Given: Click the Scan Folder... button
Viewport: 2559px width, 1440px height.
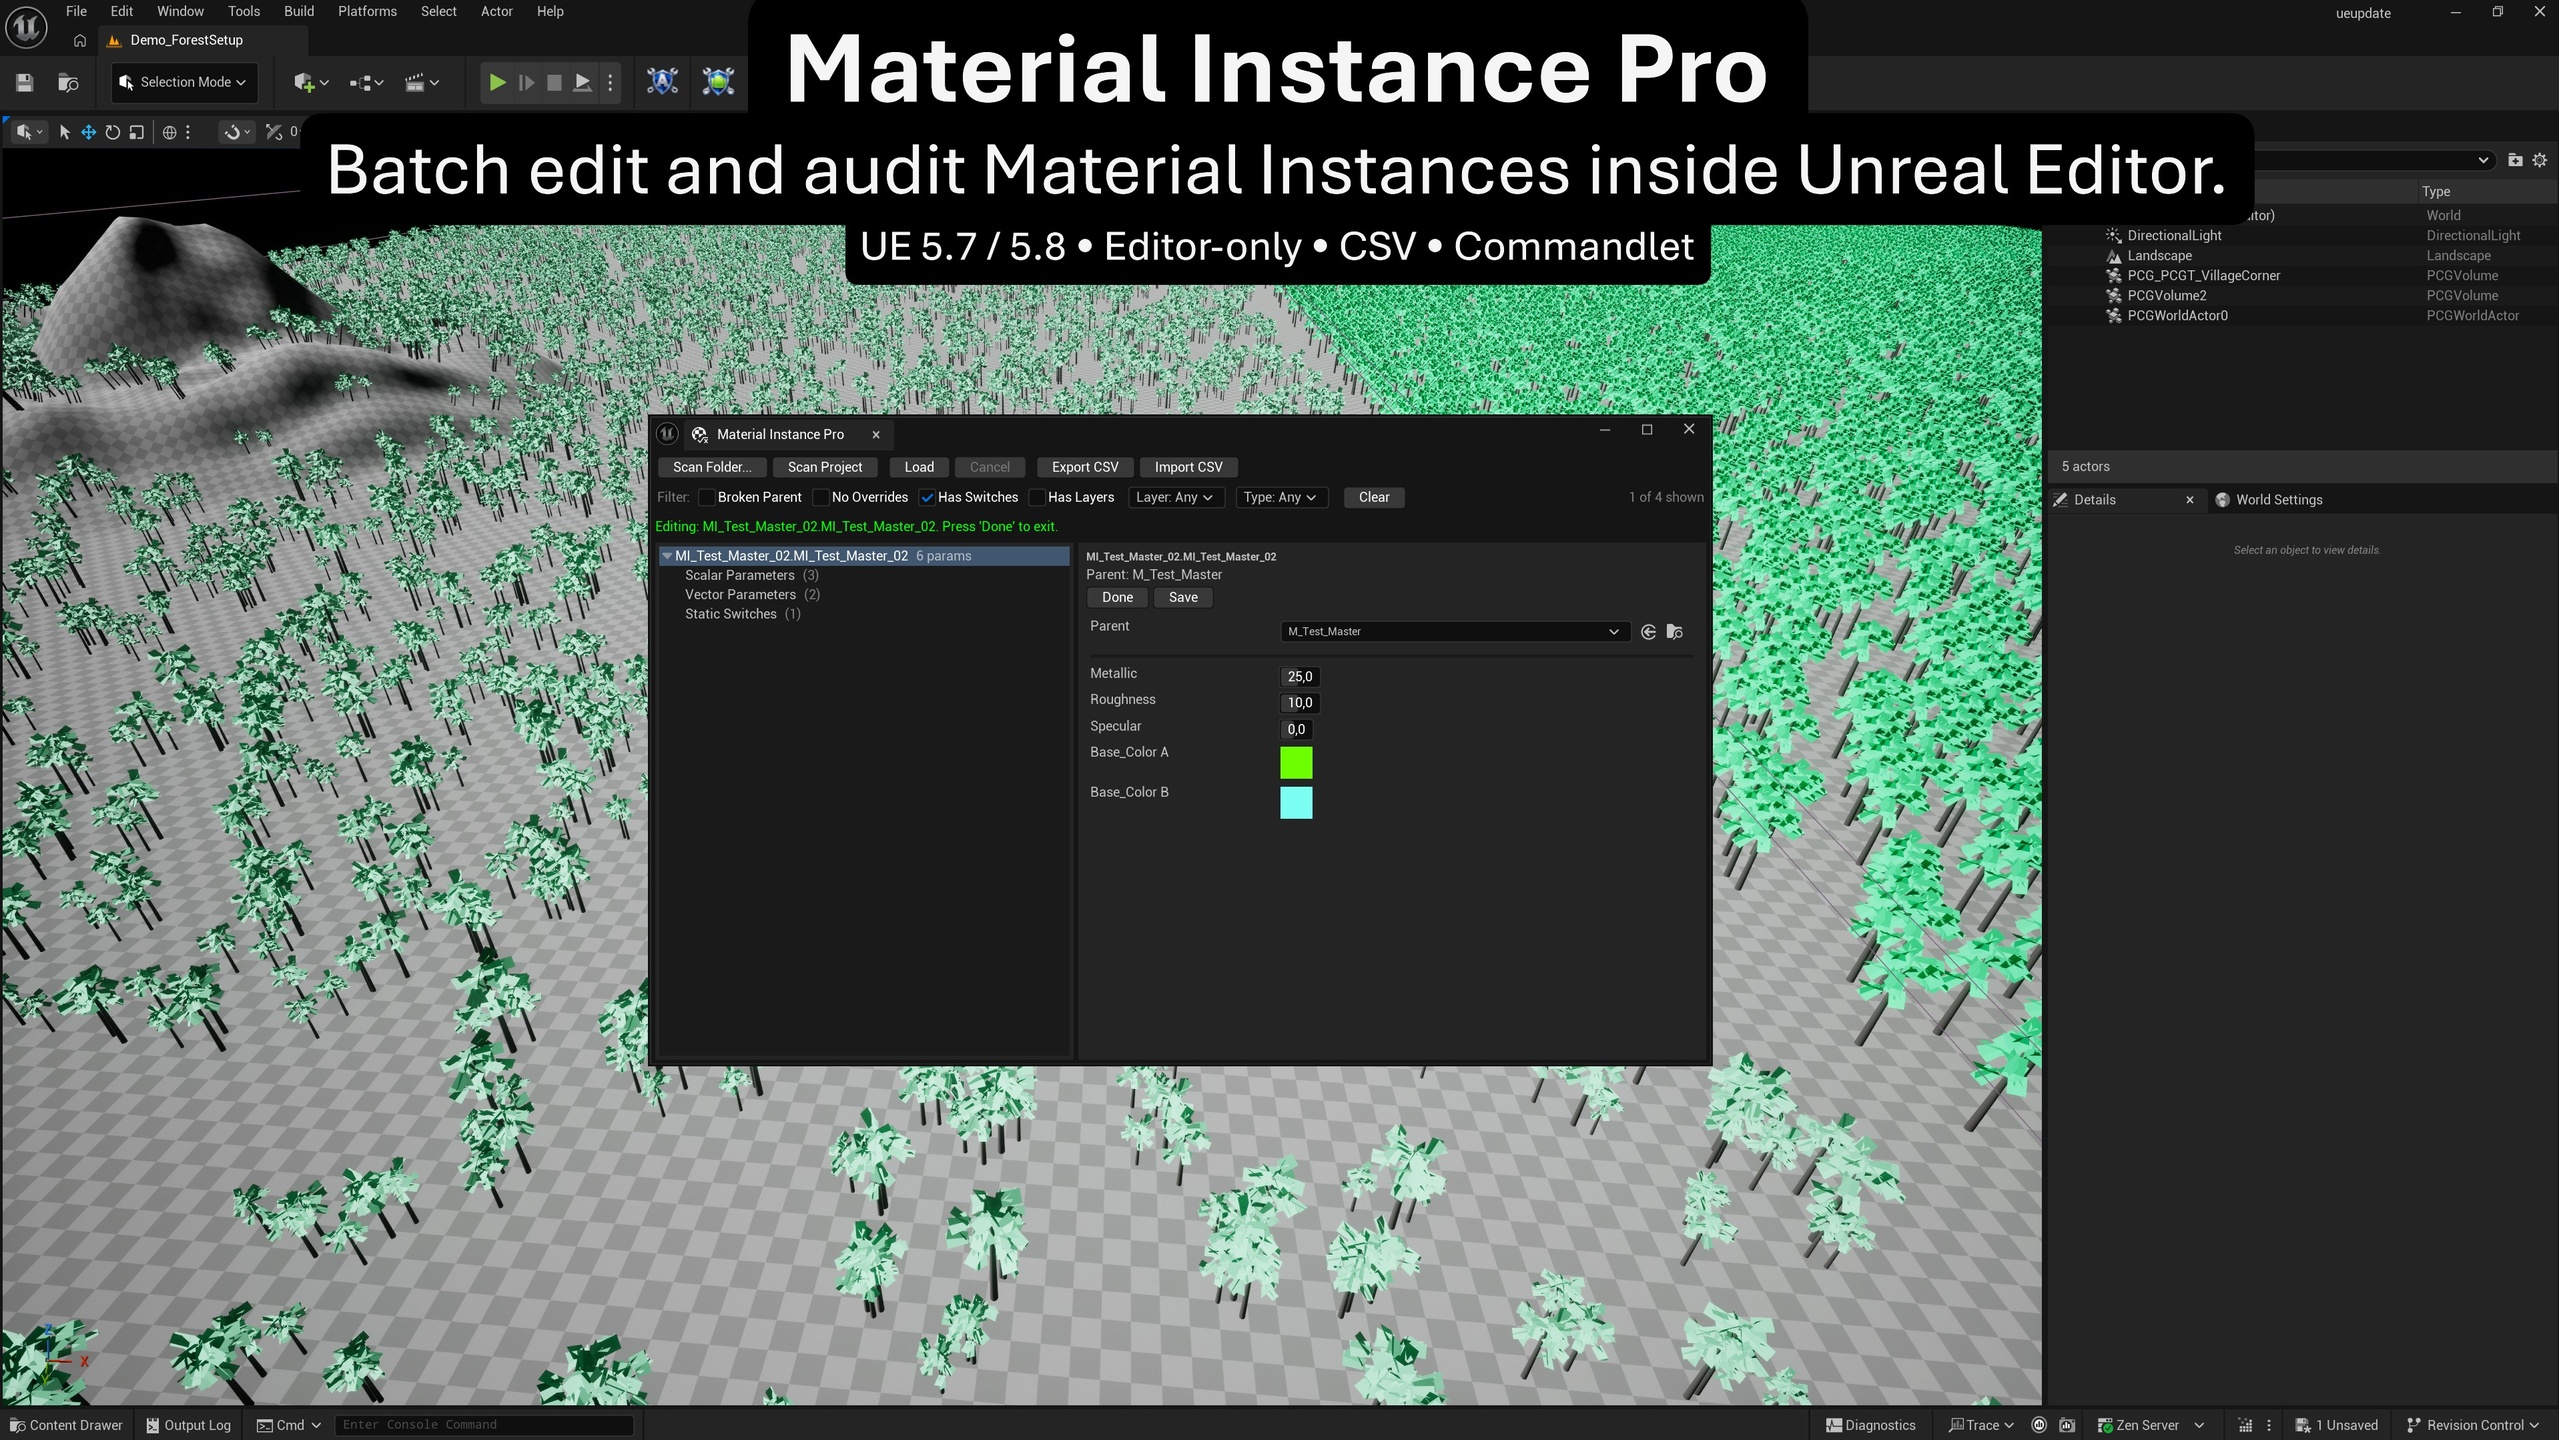Looking at the screenshot, I should pyautogui.click(x=712, y=467).
